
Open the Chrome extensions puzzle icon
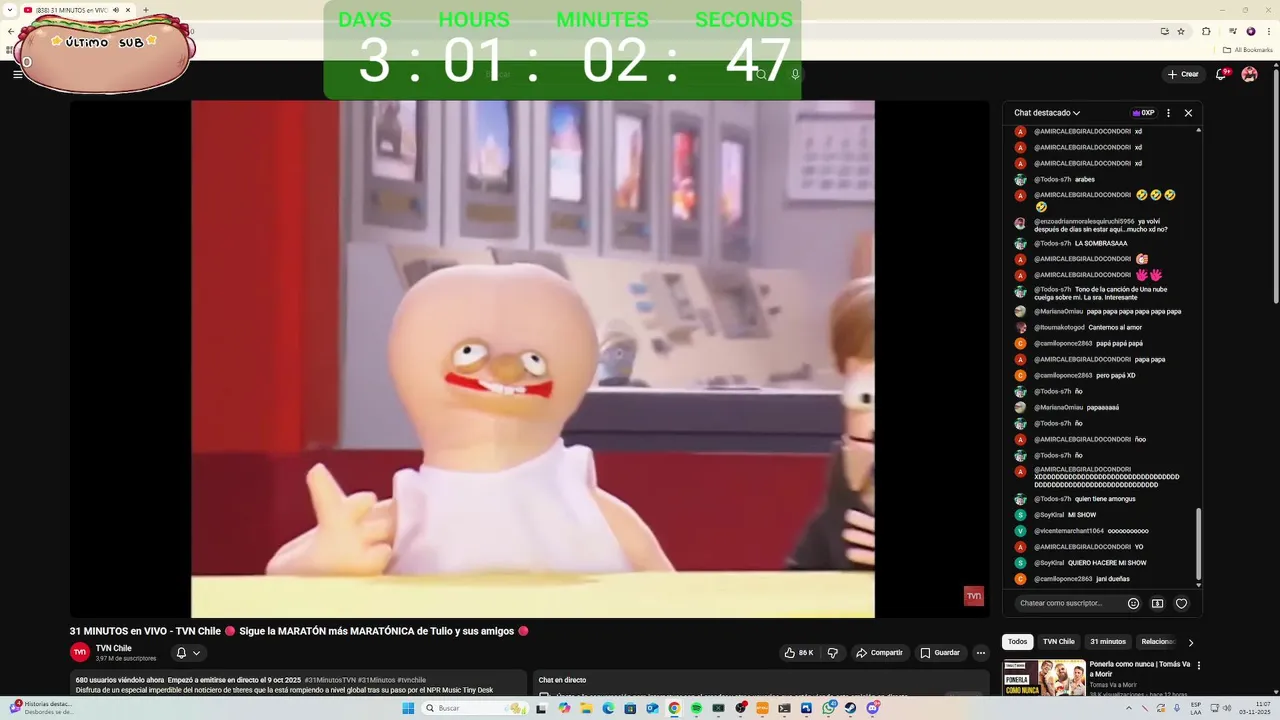(x=1206, y=31)
